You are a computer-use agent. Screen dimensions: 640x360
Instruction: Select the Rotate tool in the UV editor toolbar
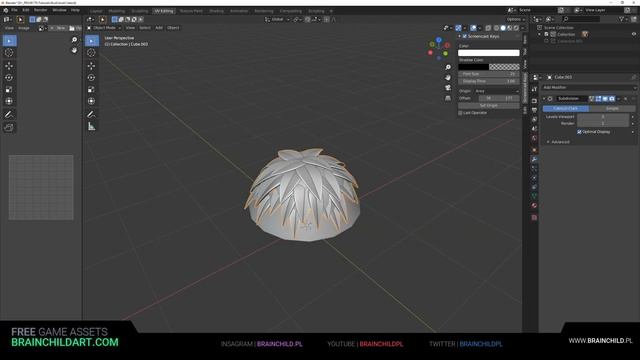[x=9, y=78]
